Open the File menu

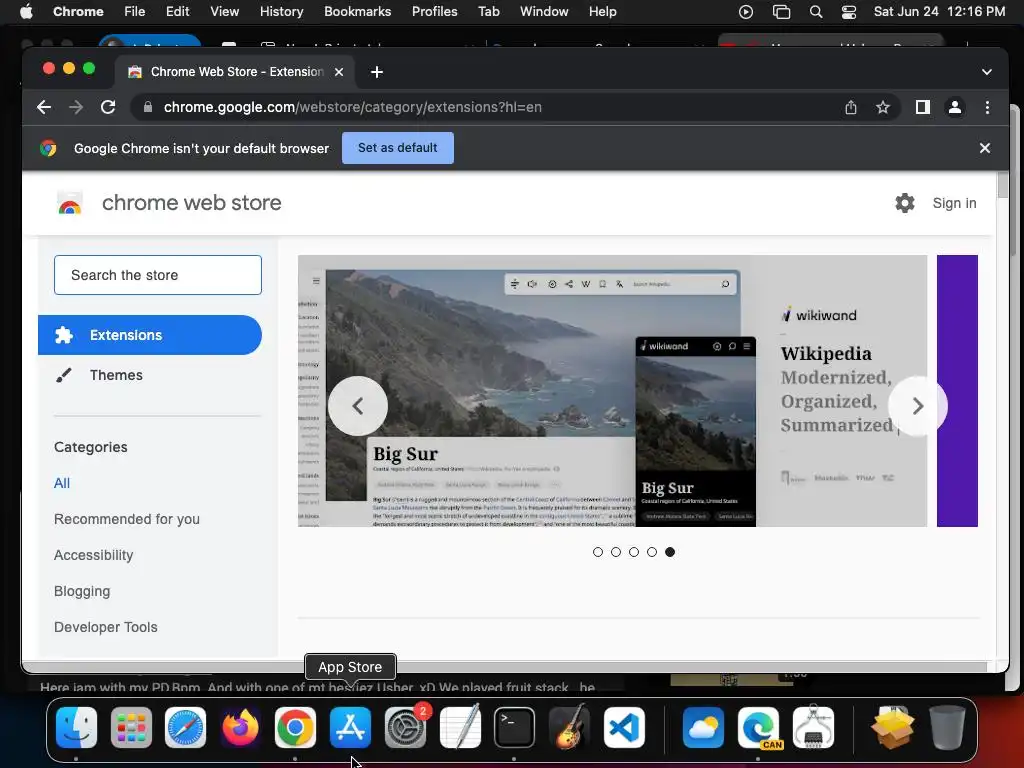point(135,12)
